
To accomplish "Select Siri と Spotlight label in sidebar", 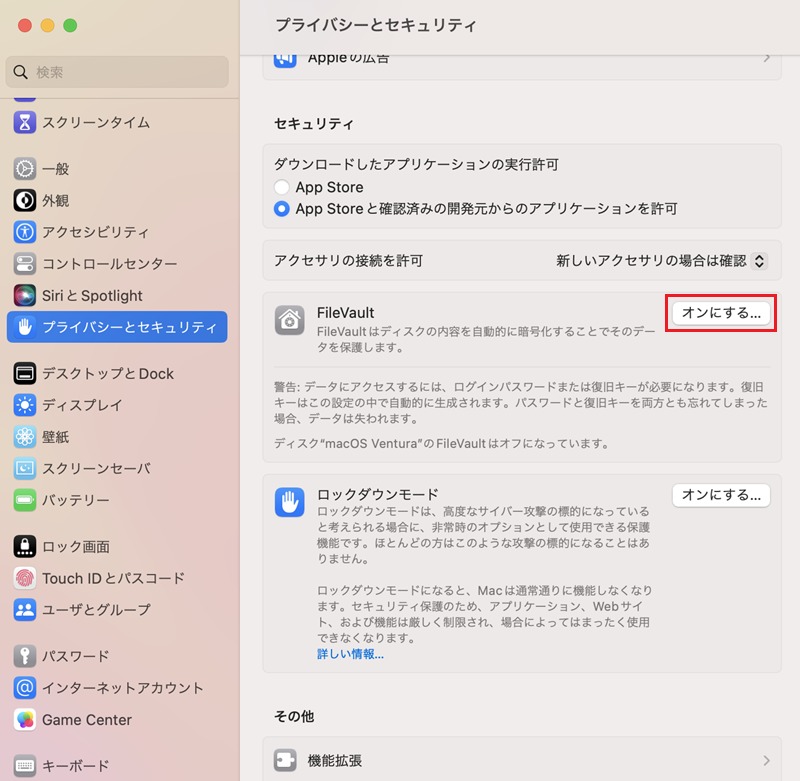I will (x=92, y=295).
